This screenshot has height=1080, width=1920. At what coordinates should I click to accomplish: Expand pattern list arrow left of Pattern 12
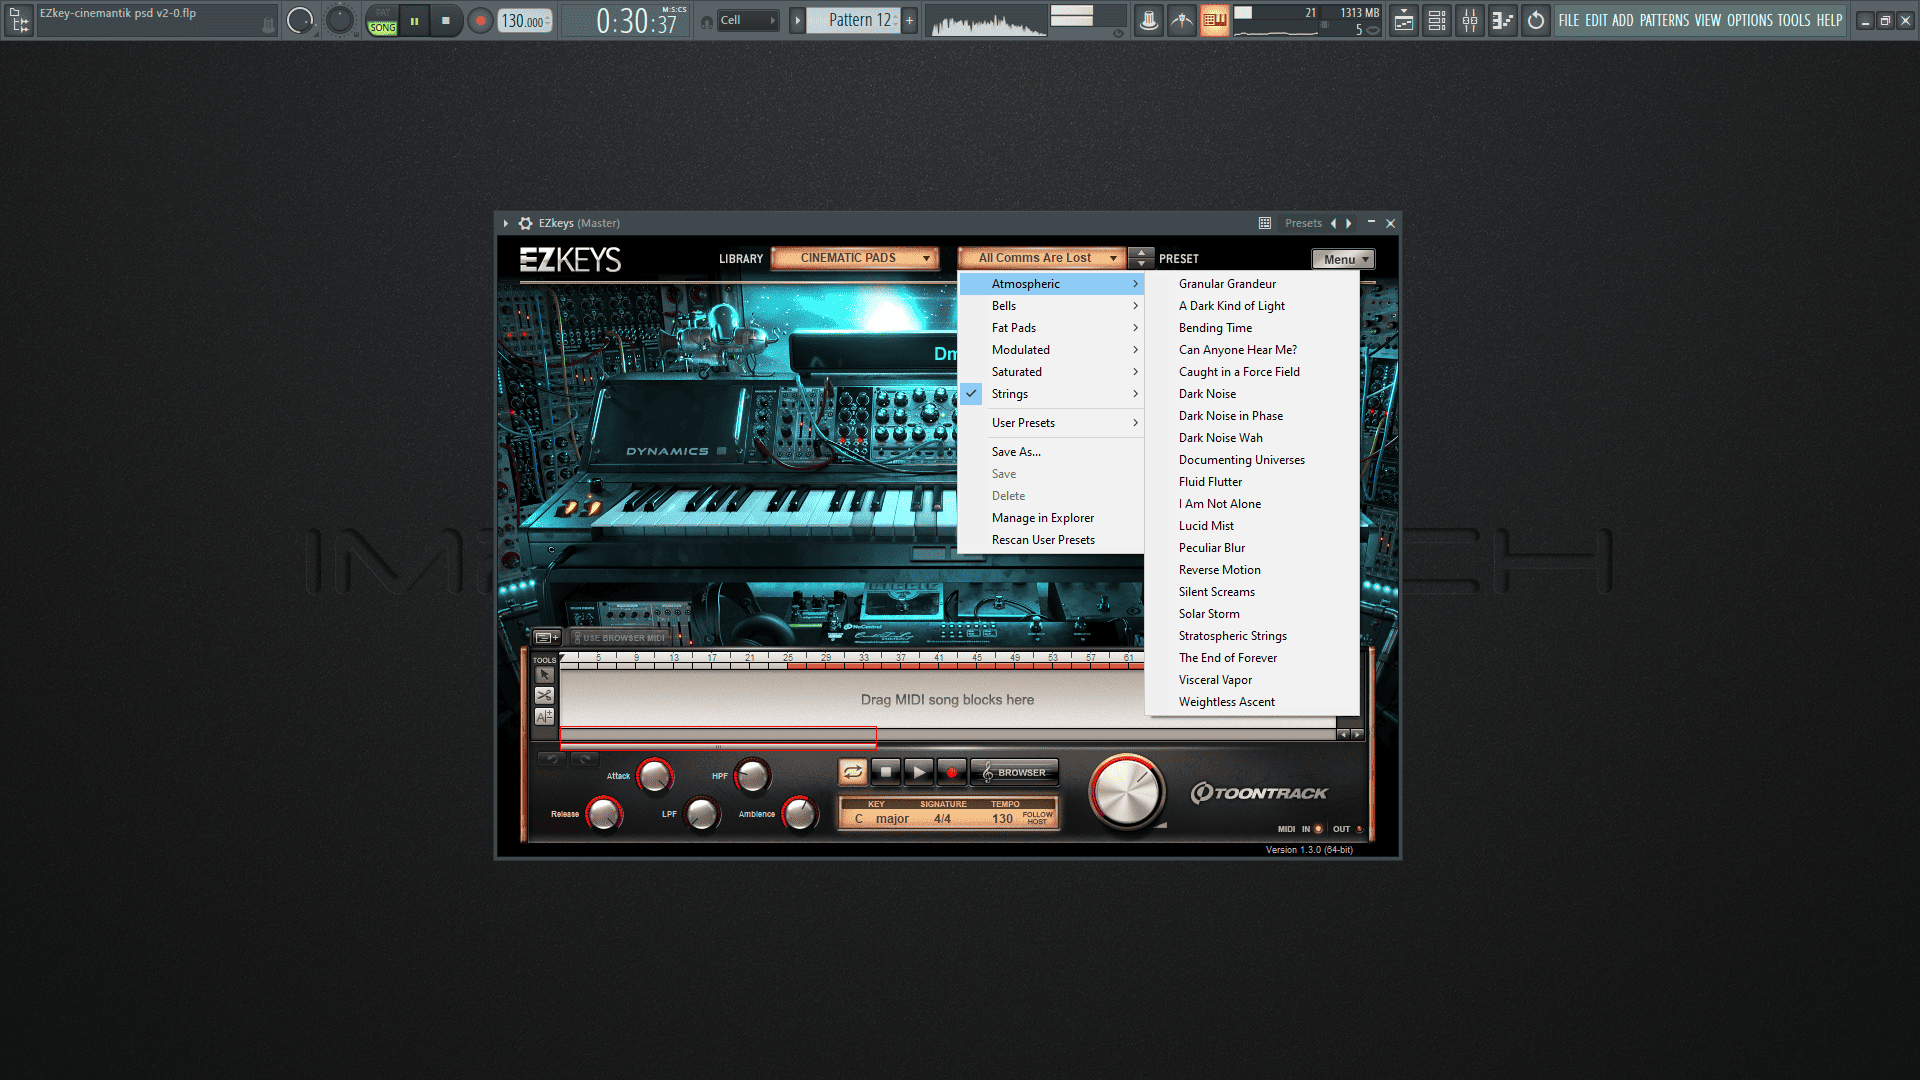797,20
